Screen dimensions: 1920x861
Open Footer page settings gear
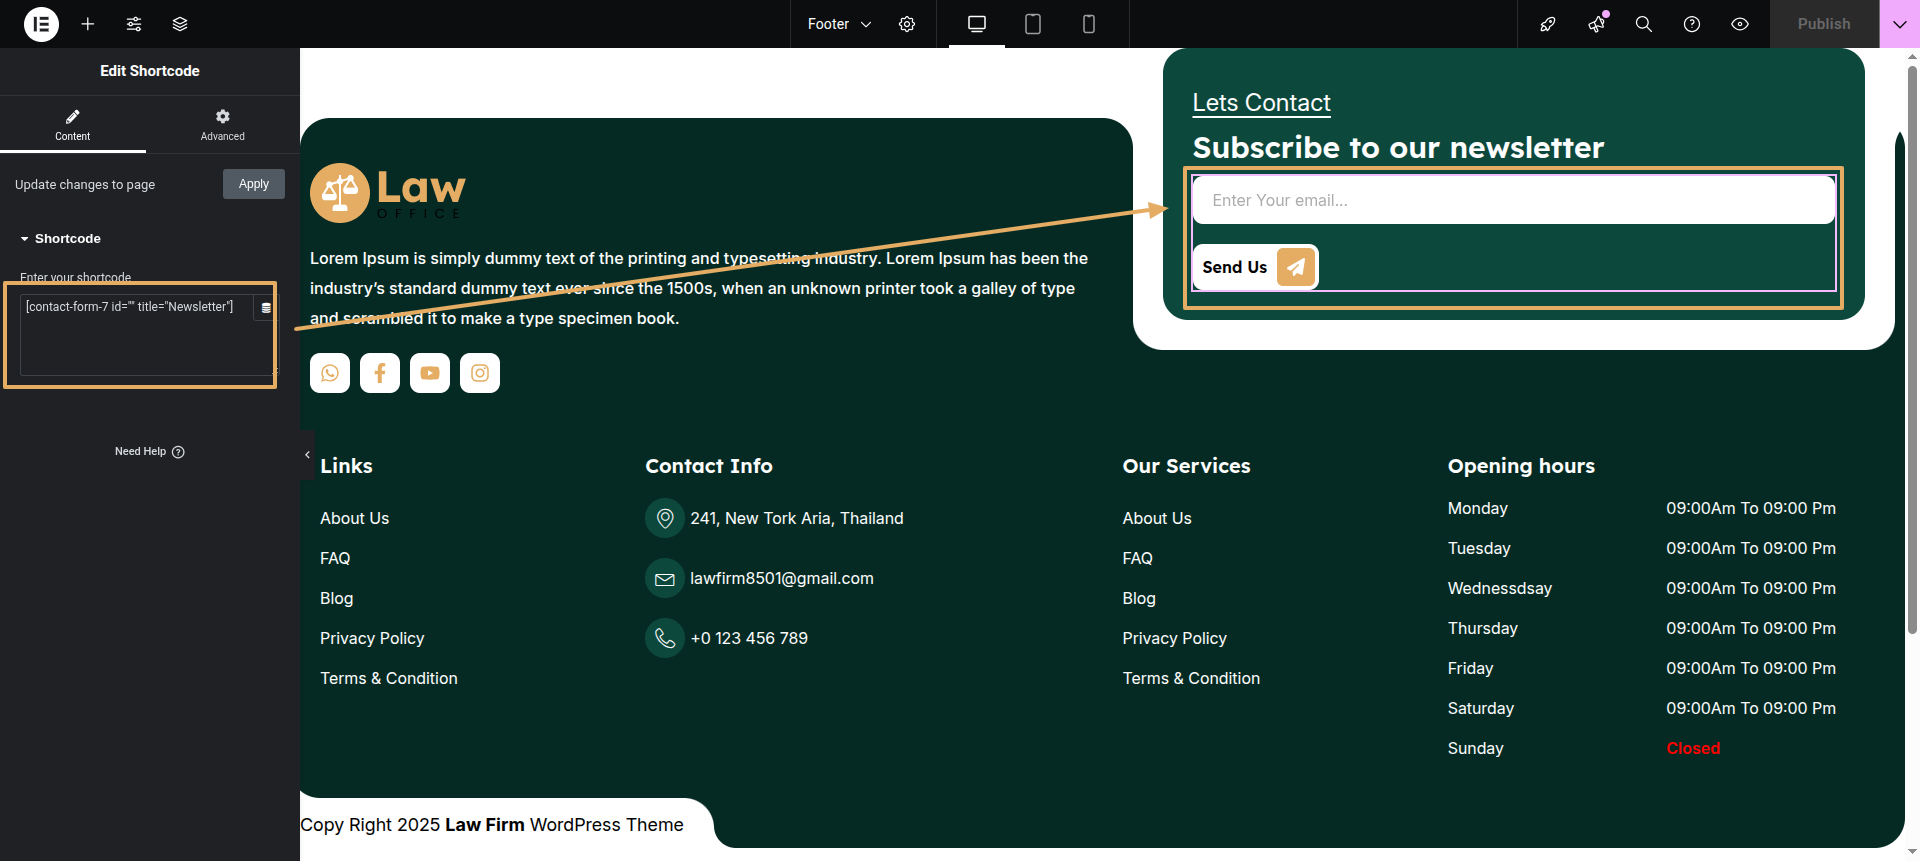click(x=907, y=24)
